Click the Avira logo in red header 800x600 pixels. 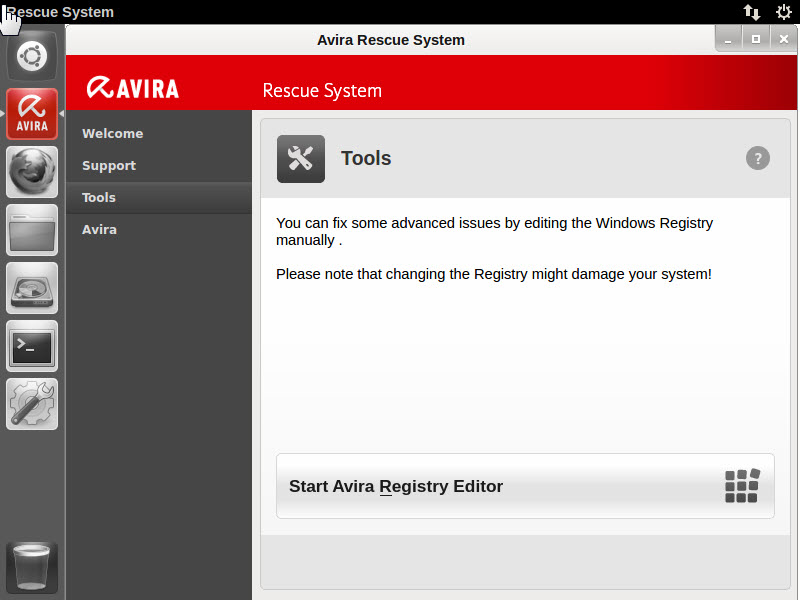(133, 88)
